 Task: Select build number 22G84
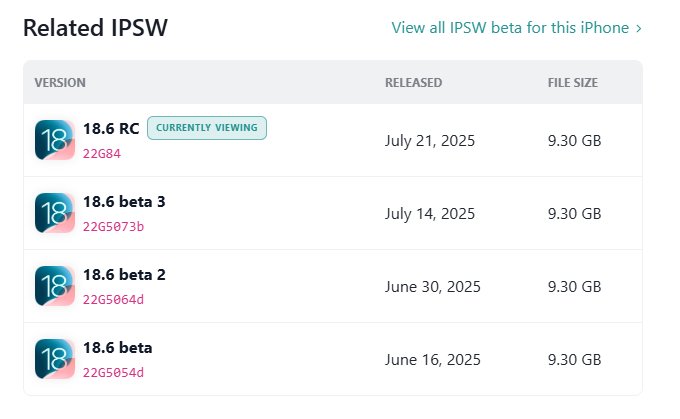point(101,154)
